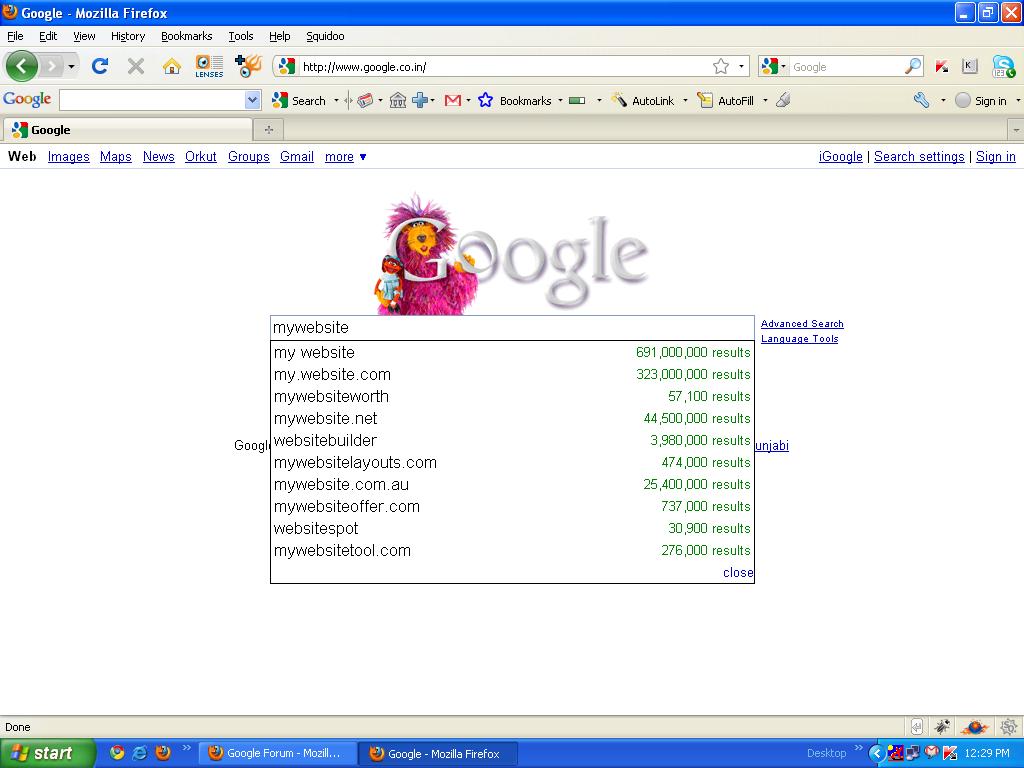Screen dimensions: 1024x768
Task: Expand the URL bar history dropdown
Action: [x=741, y=67]
